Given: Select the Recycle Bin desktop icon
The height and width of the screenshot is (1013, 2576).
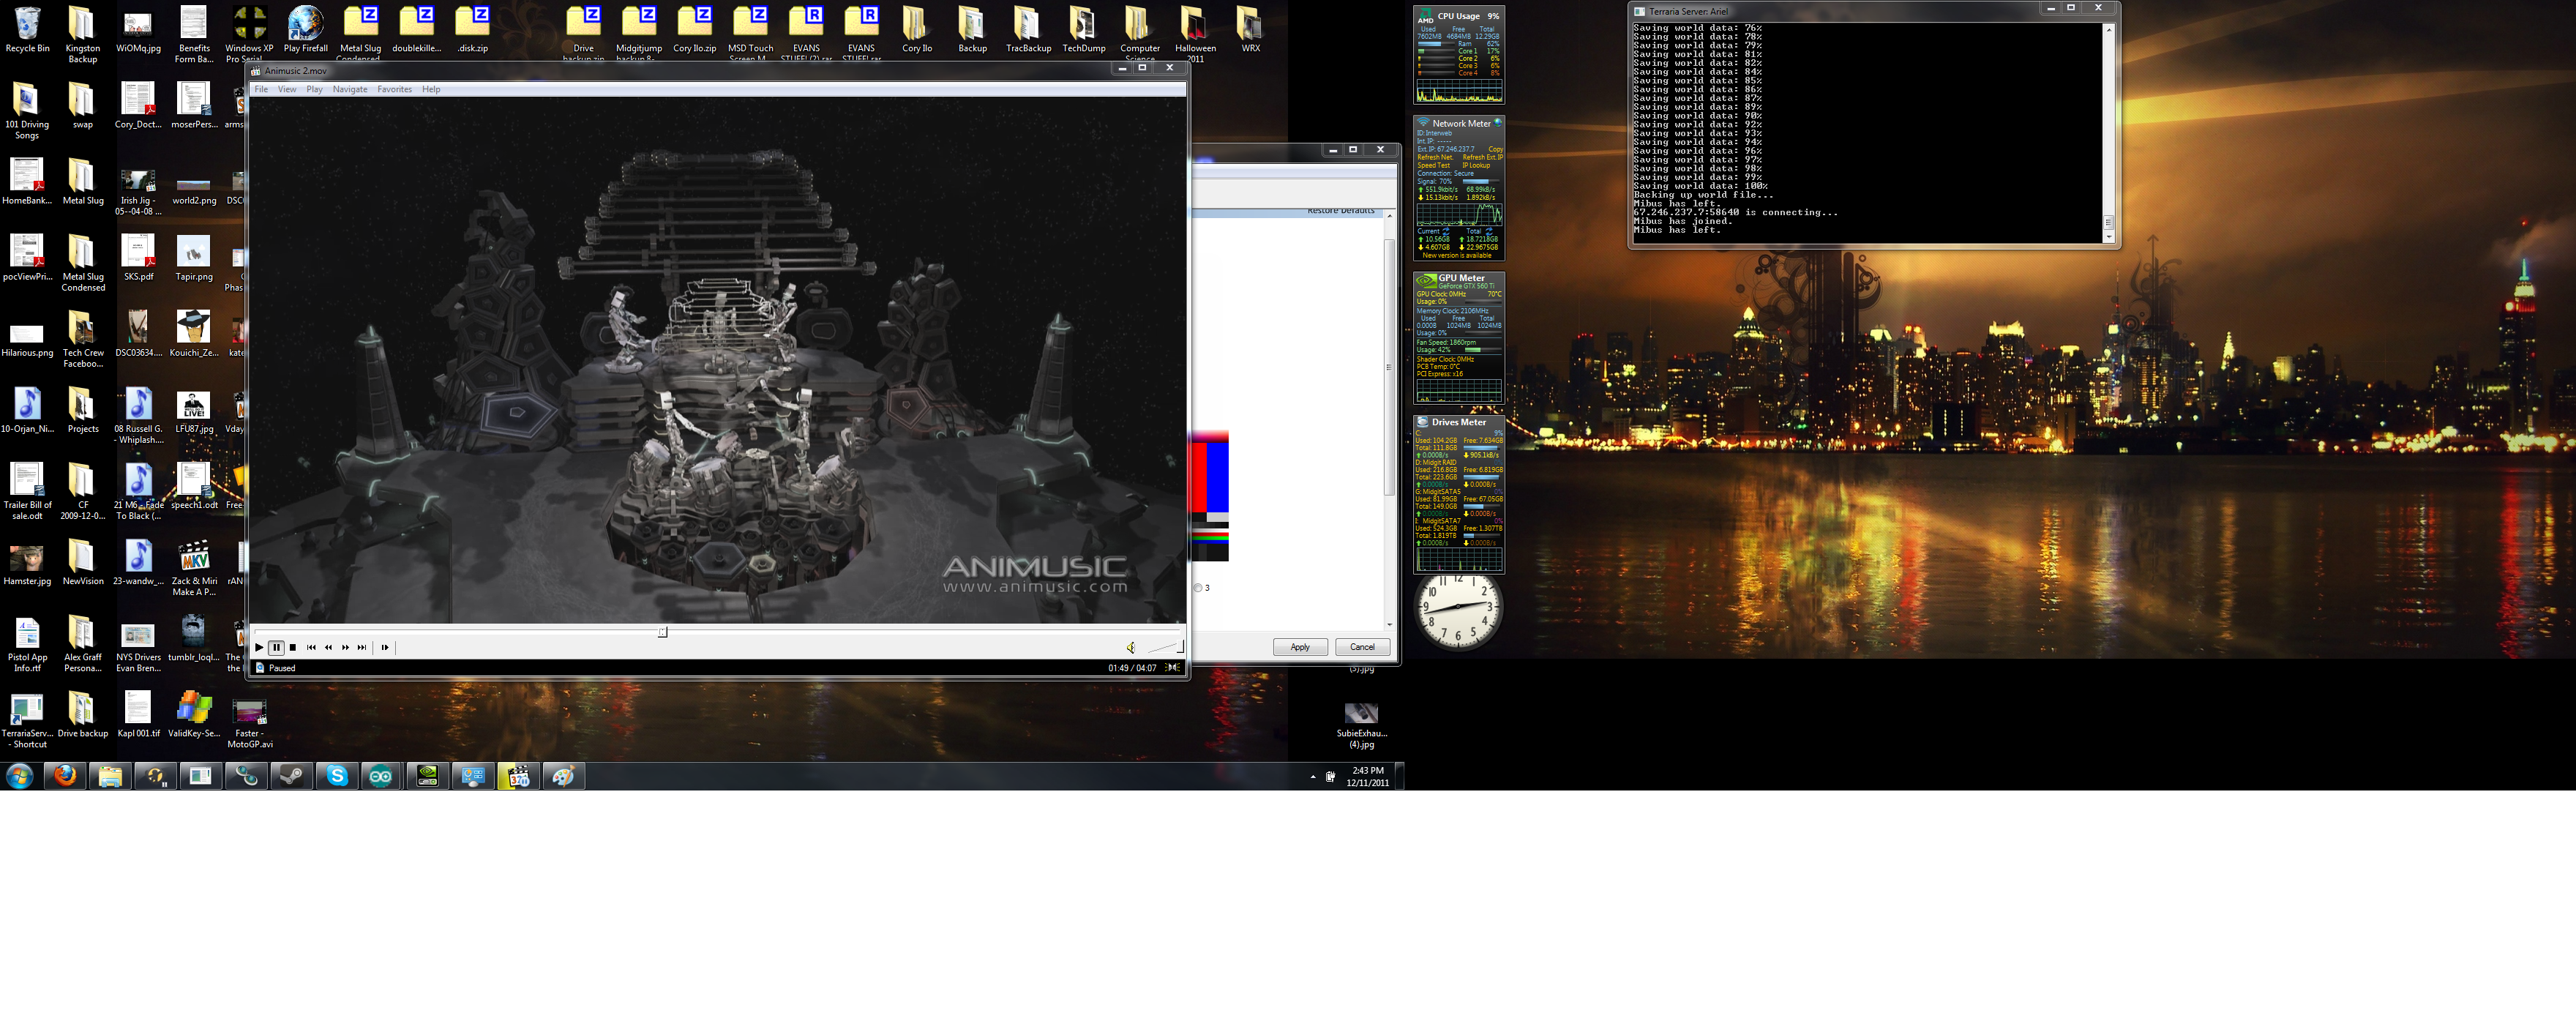Looking at the screenshot, I should tap(28, 30).
